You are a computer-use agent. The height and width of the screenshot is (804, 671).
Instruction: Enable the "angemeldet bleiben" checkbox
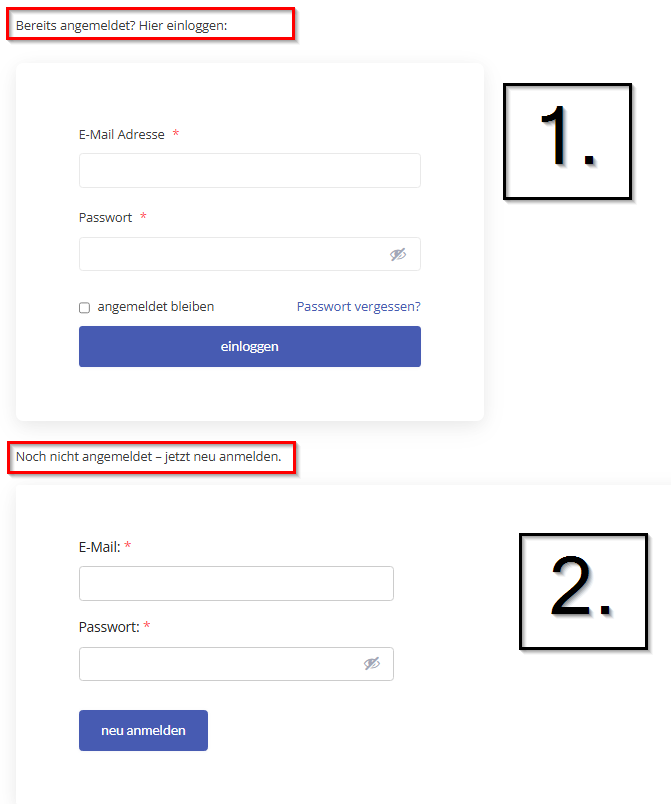pos(85,308)
